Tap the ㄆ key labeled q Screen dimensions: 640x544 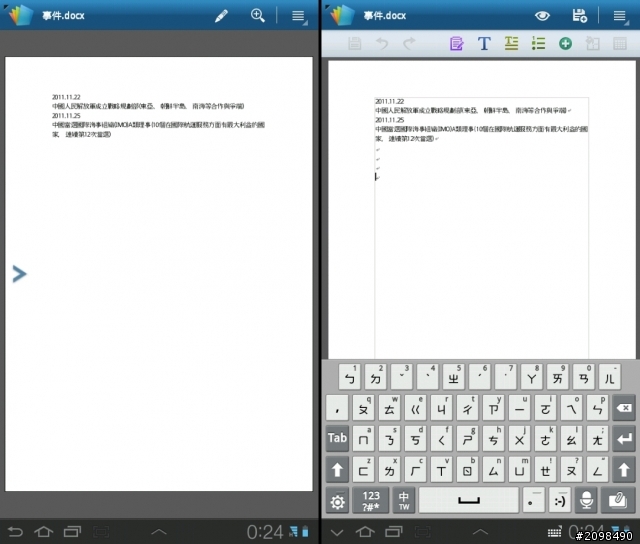tap(363, 408)
